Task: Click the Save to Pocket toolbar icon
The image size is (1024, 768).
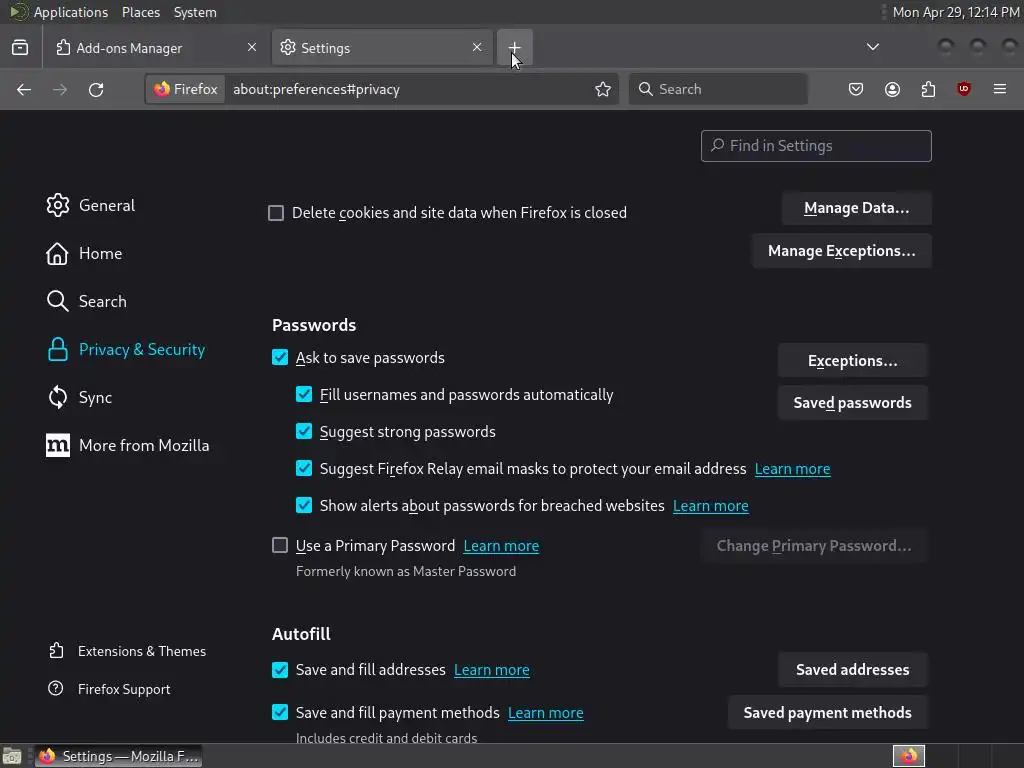Action: [x=856, y=89]
